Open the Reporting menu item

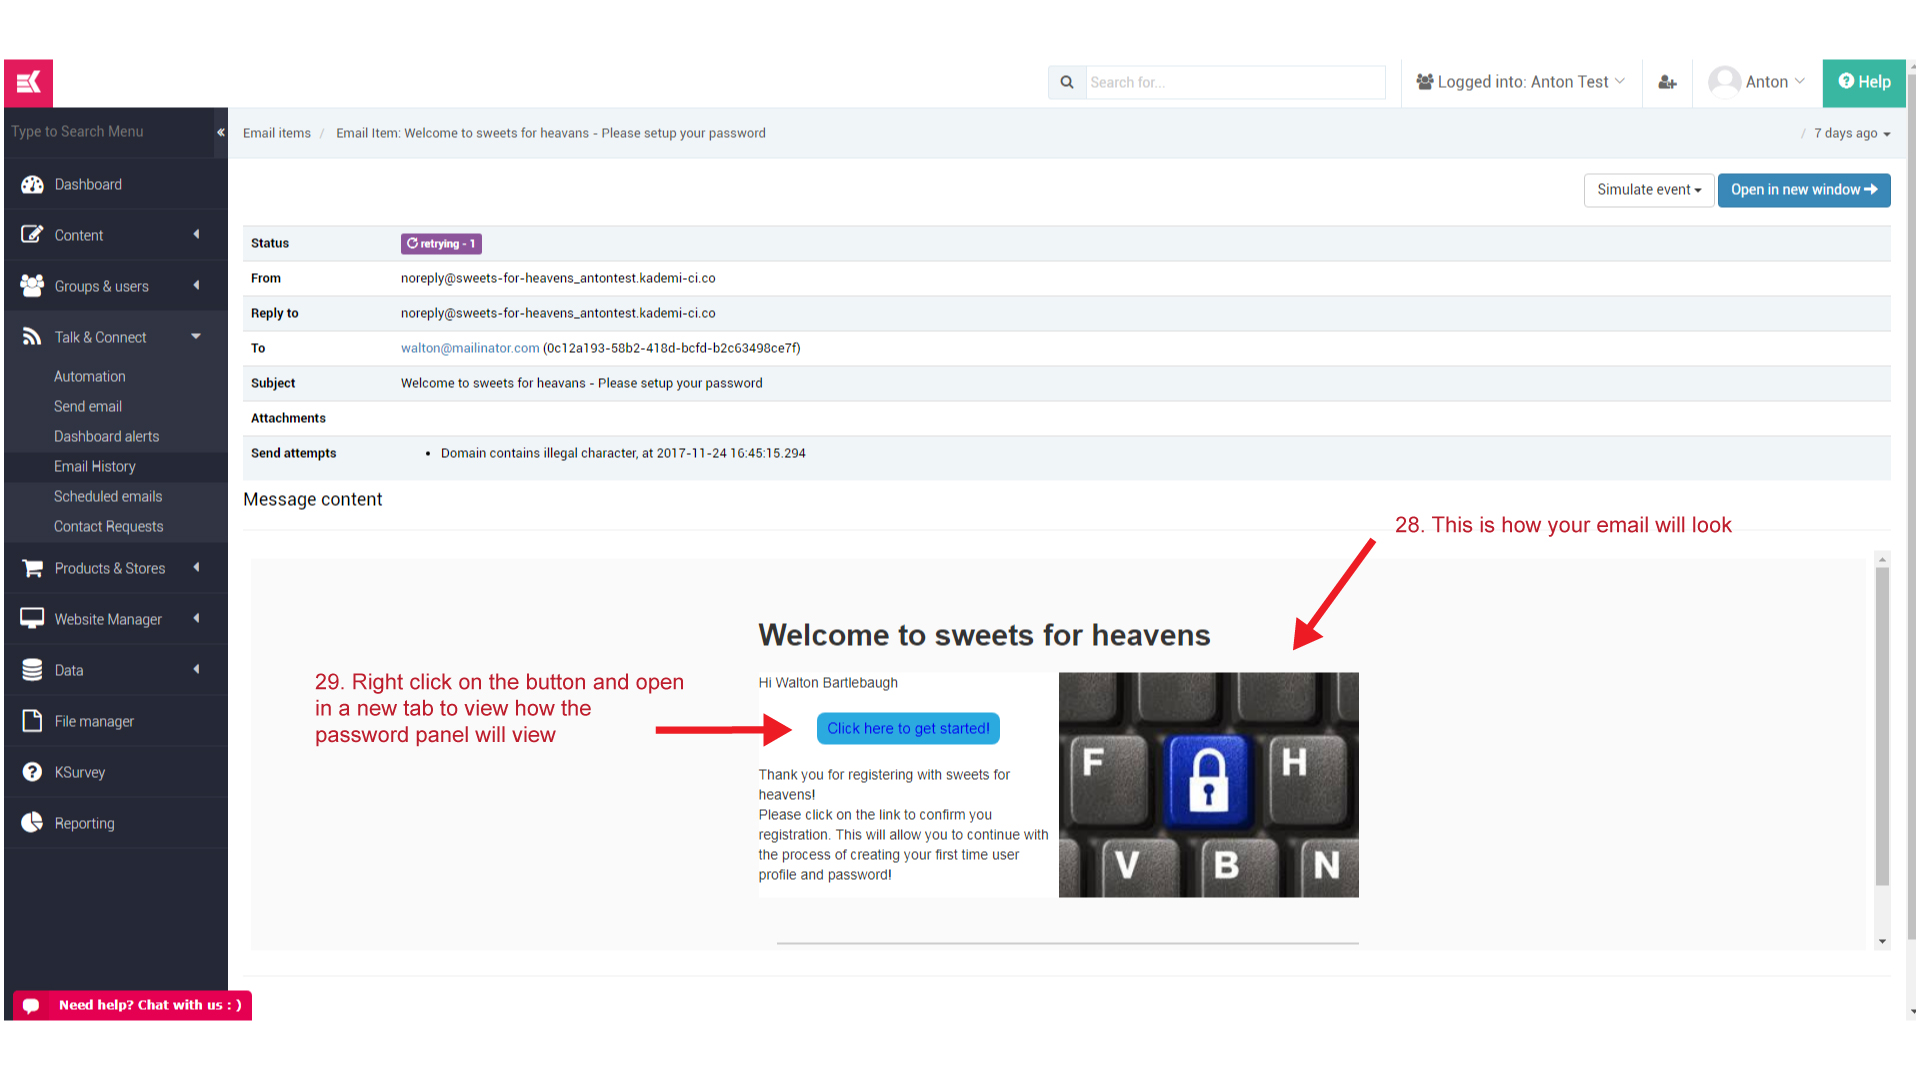(116, 823)
